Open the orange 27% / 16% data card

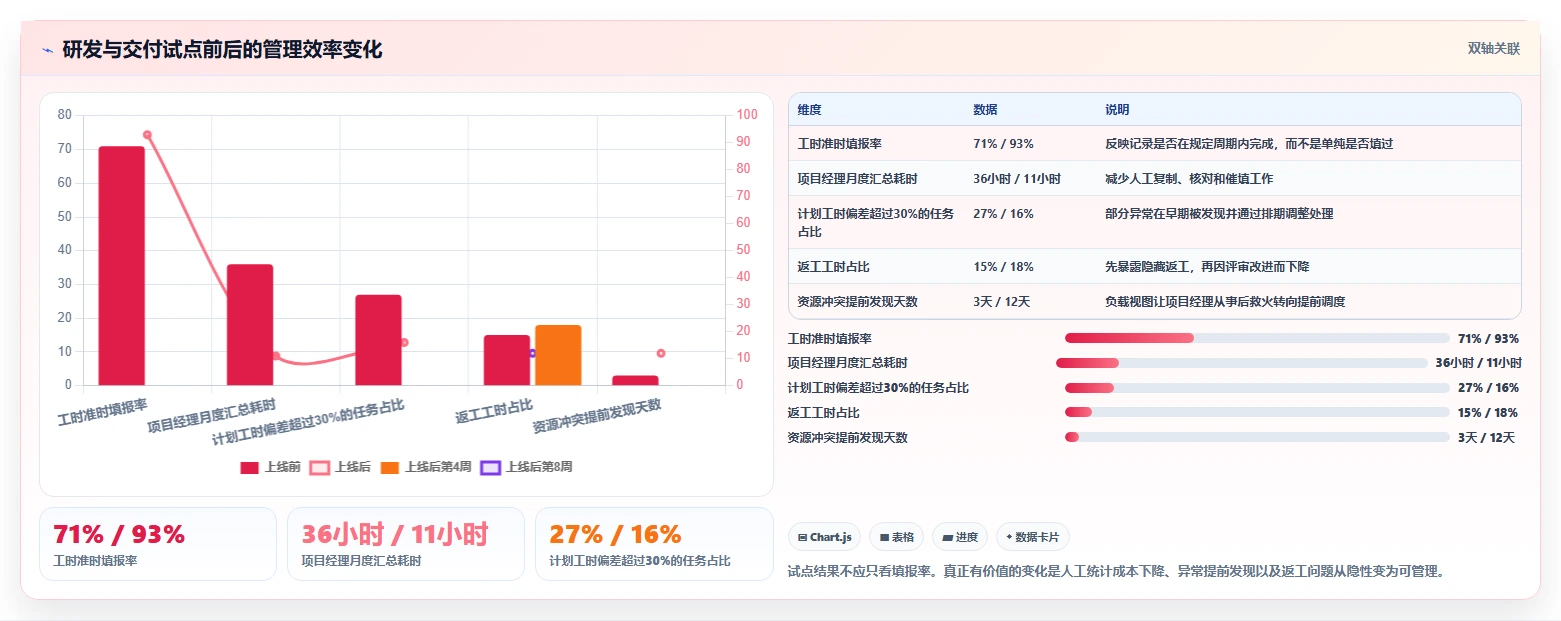[654, 544]
